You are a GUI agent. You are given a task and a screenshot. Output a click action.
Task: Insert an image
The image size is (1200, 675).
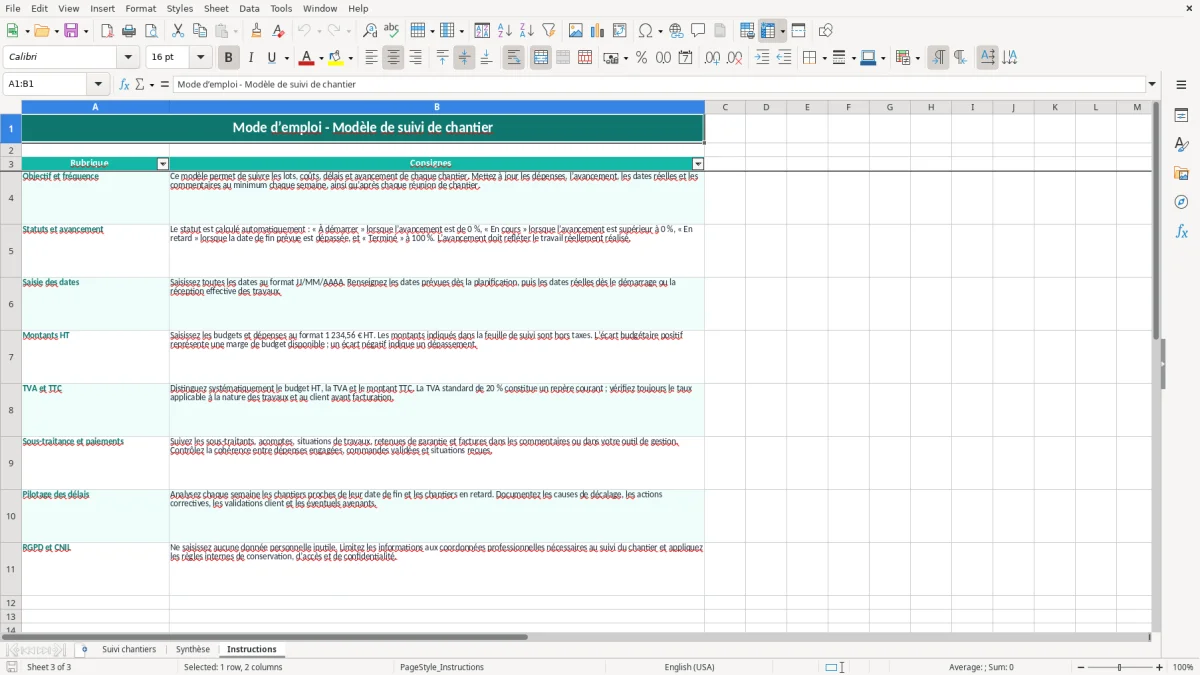click(x=576, y=31)
